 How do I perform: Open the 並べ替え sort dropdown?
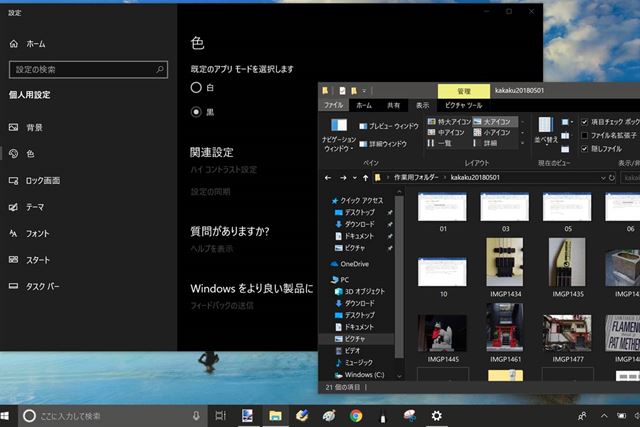546,131
